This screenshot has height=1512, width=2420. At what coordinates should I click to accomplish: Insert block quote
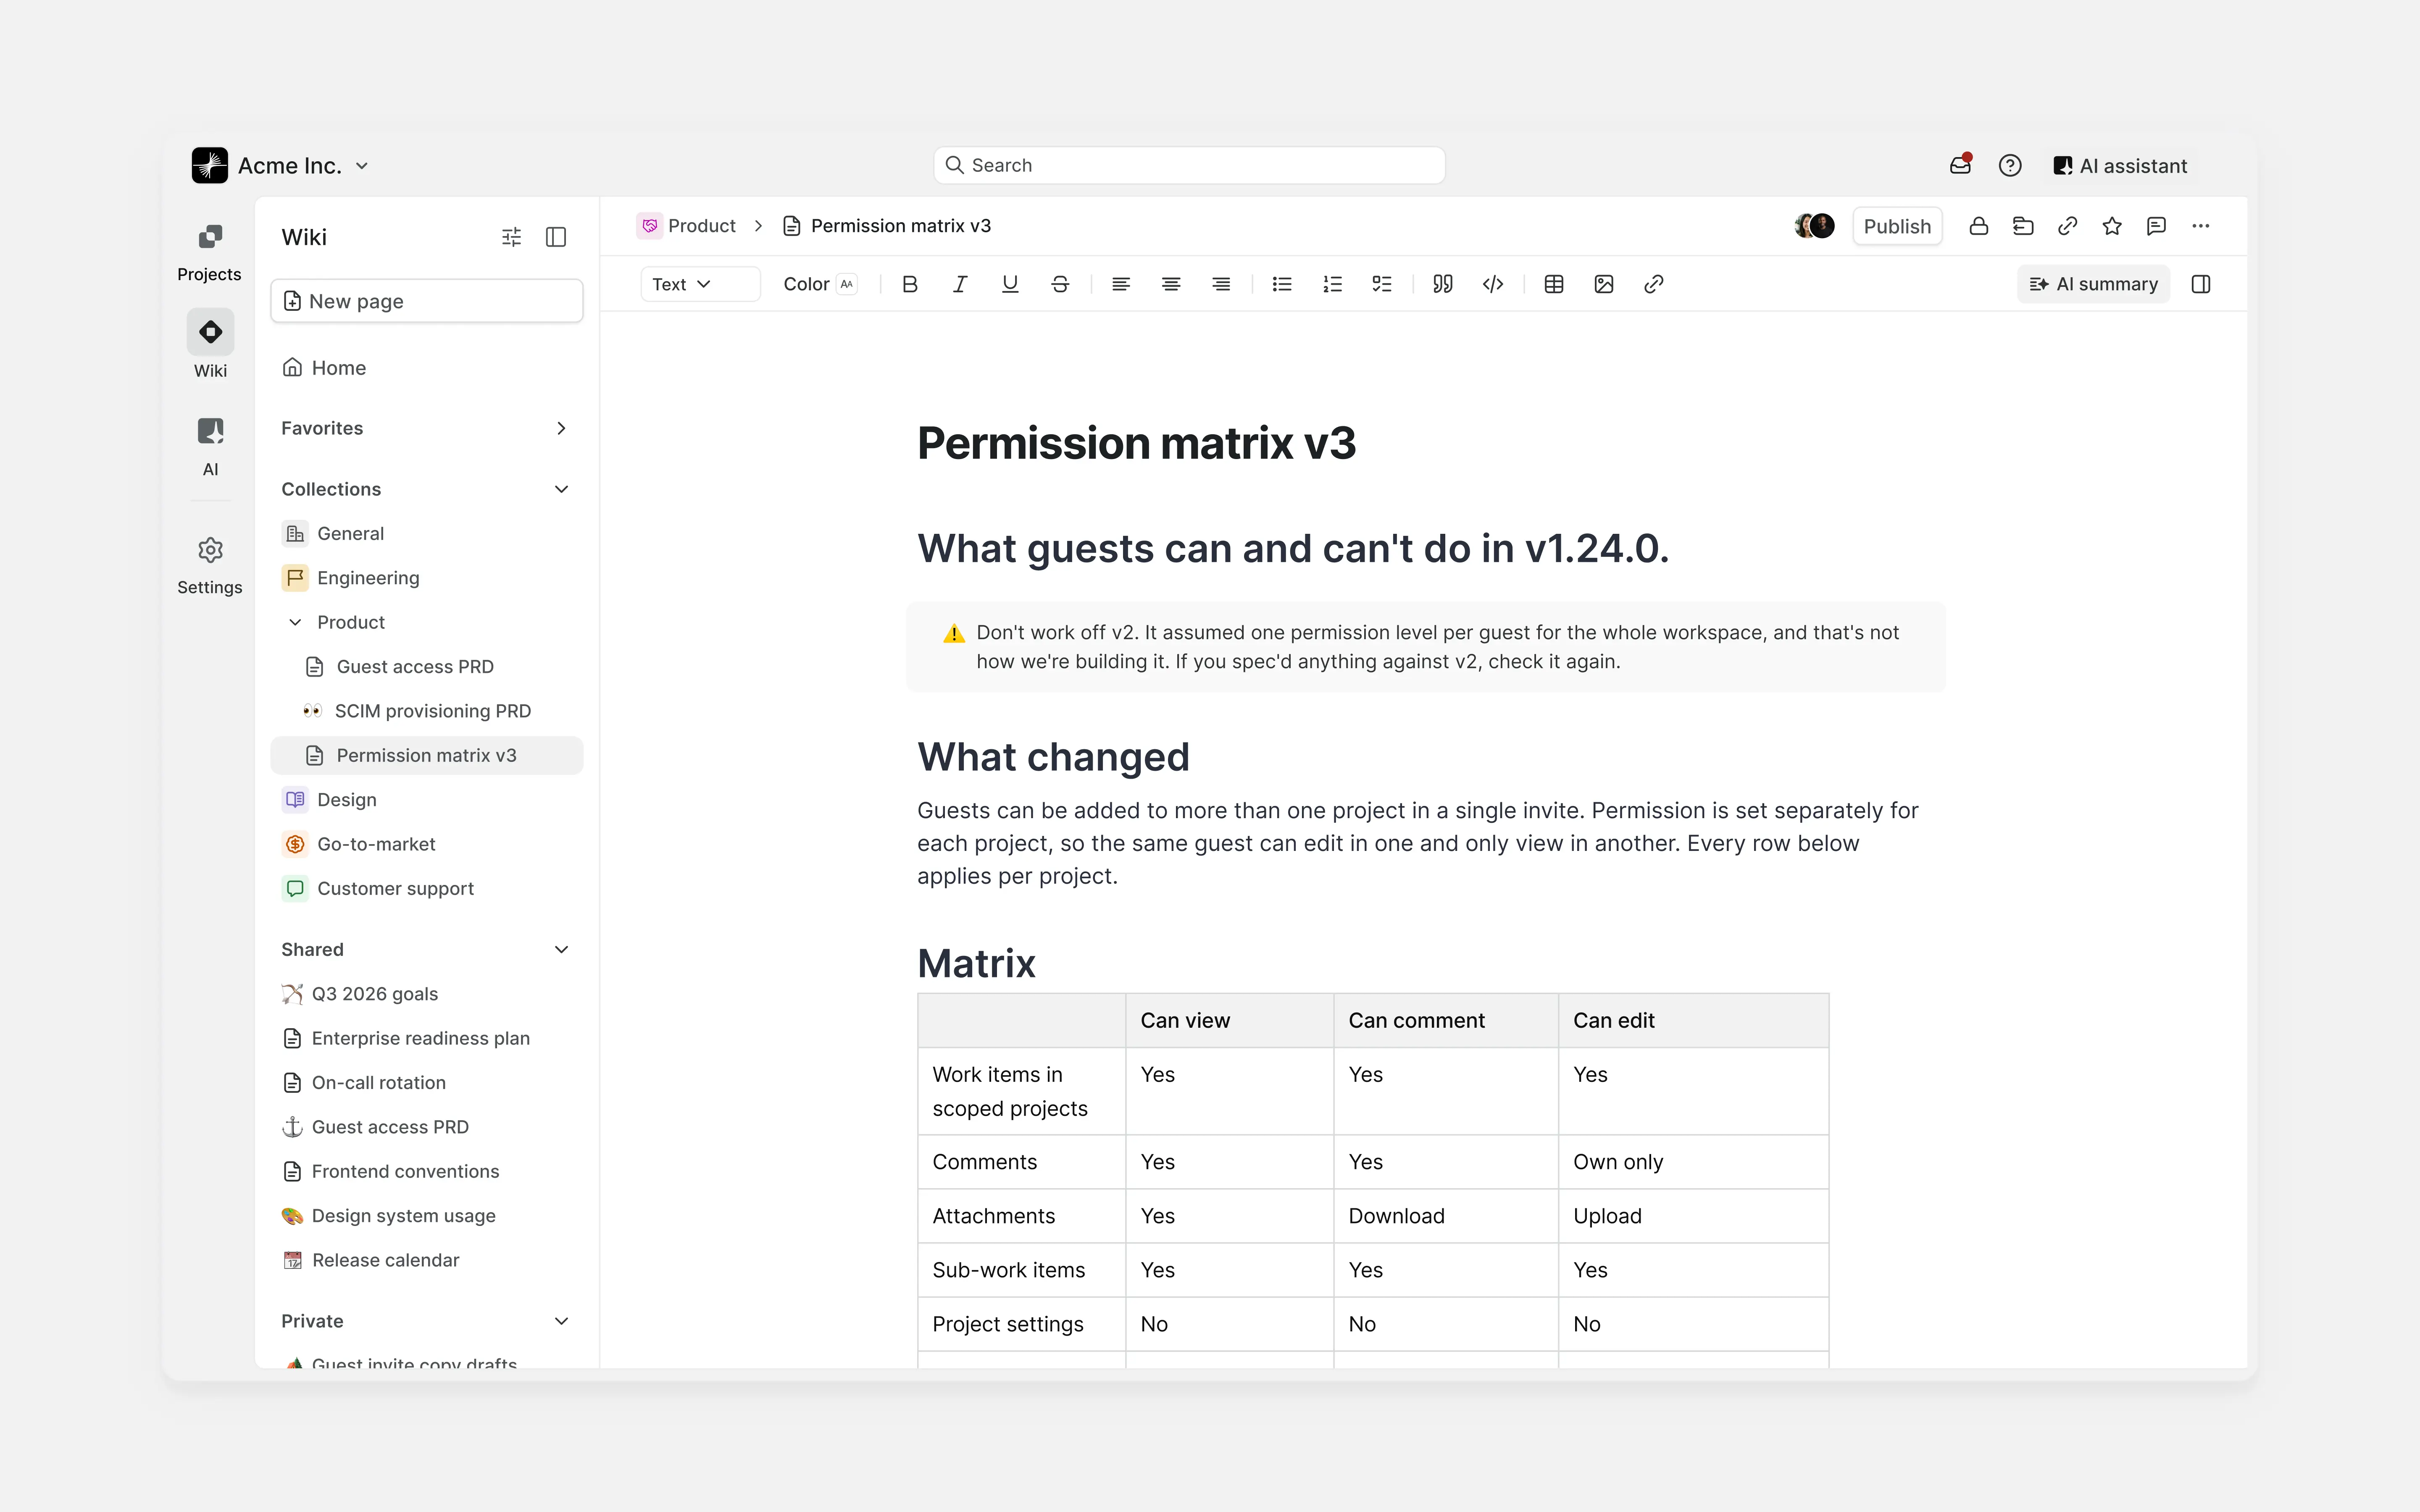[x=1443, y=284]
